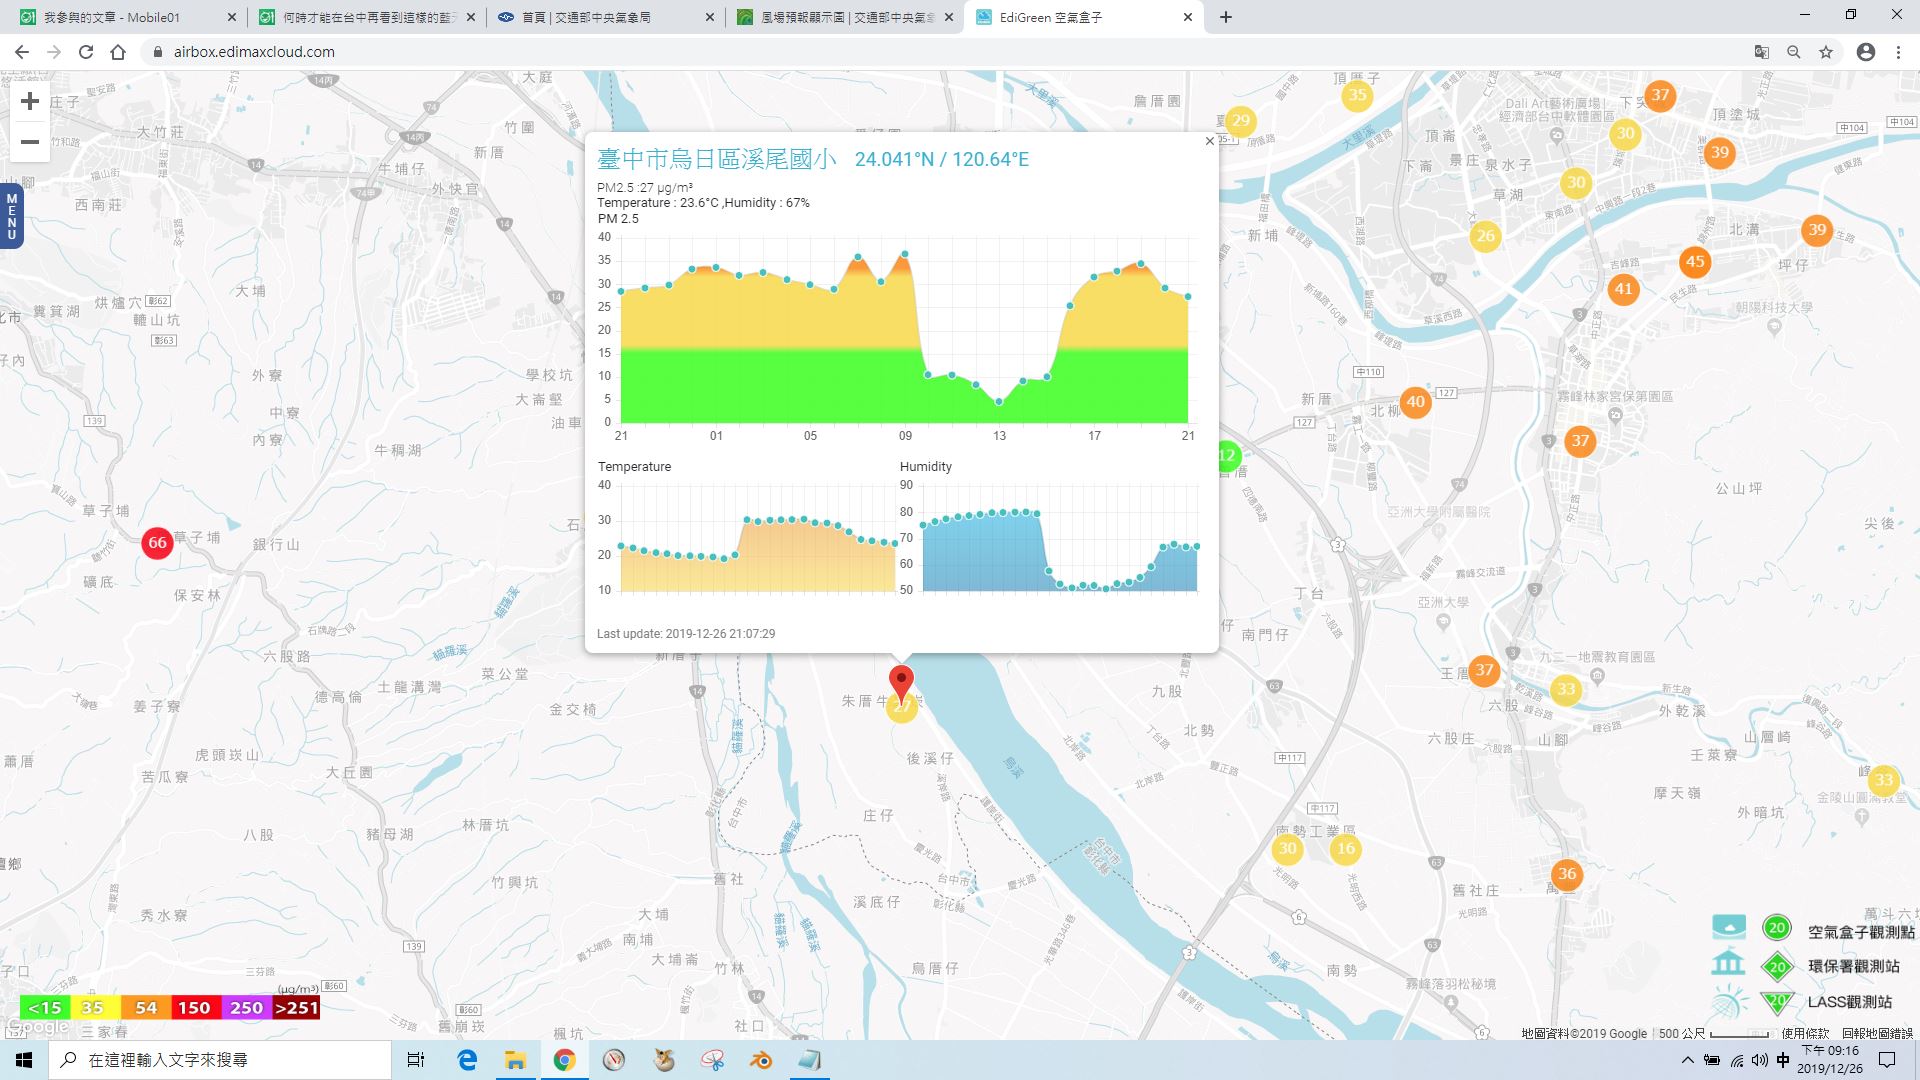Click the purple 250 color scale swatch
Image resolution: width=1920 pixels, height=1080 pixels.
tap(246, 1008)
